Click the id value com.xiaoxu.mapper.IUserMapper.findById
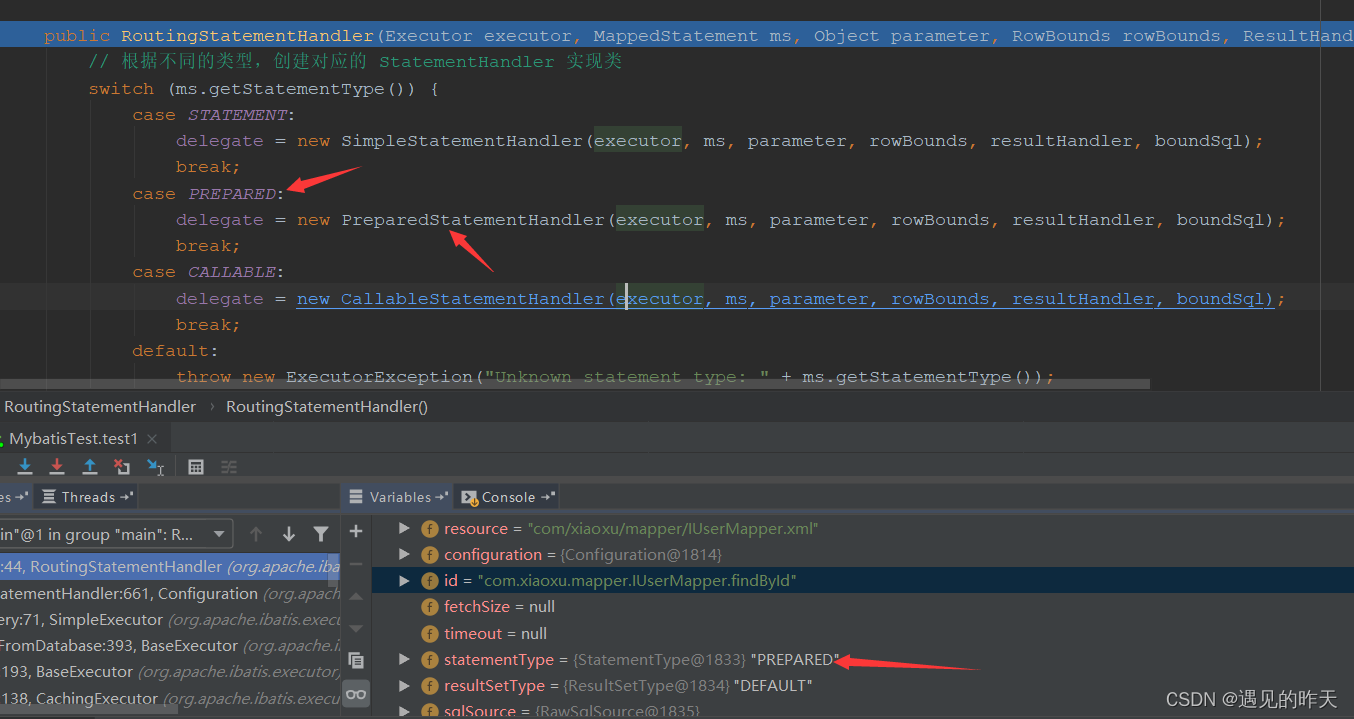 (637, 580)
